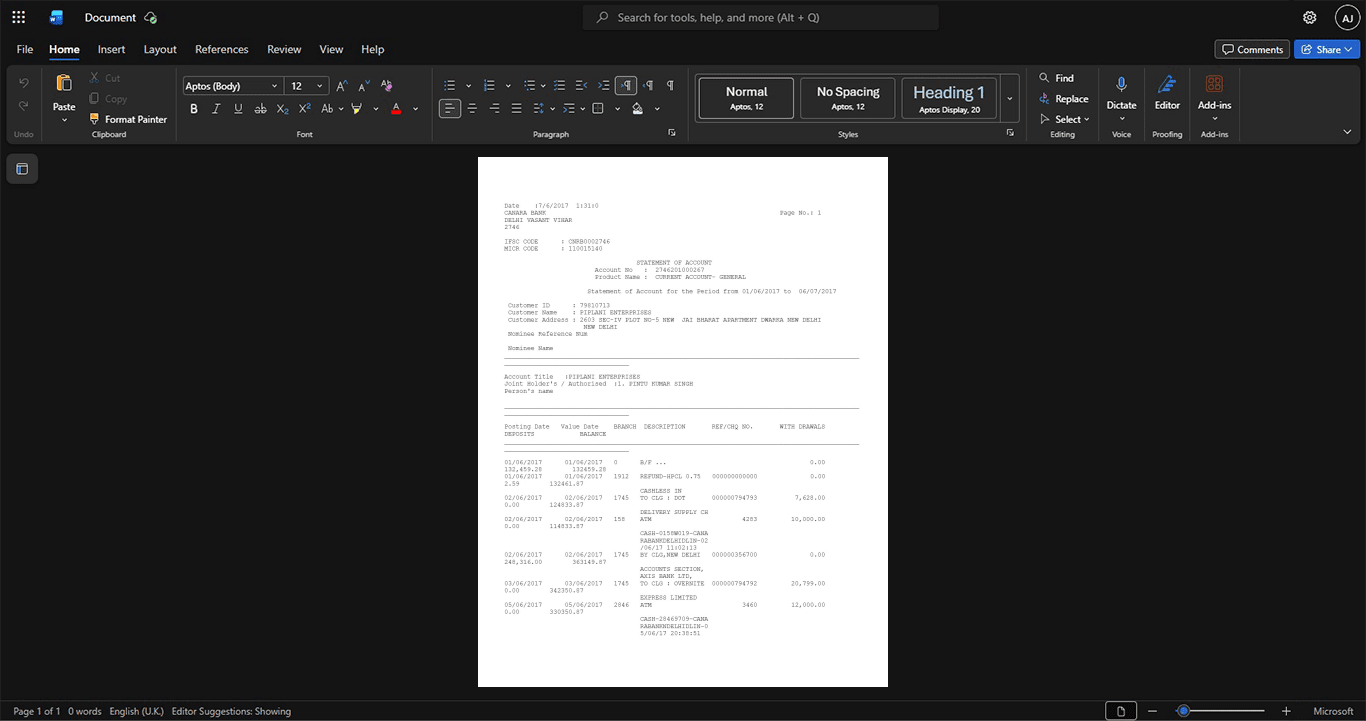This screenshot has width=1366, height=721.
Task: Toggle italic formatting
Action: click(x=216, y=108)
